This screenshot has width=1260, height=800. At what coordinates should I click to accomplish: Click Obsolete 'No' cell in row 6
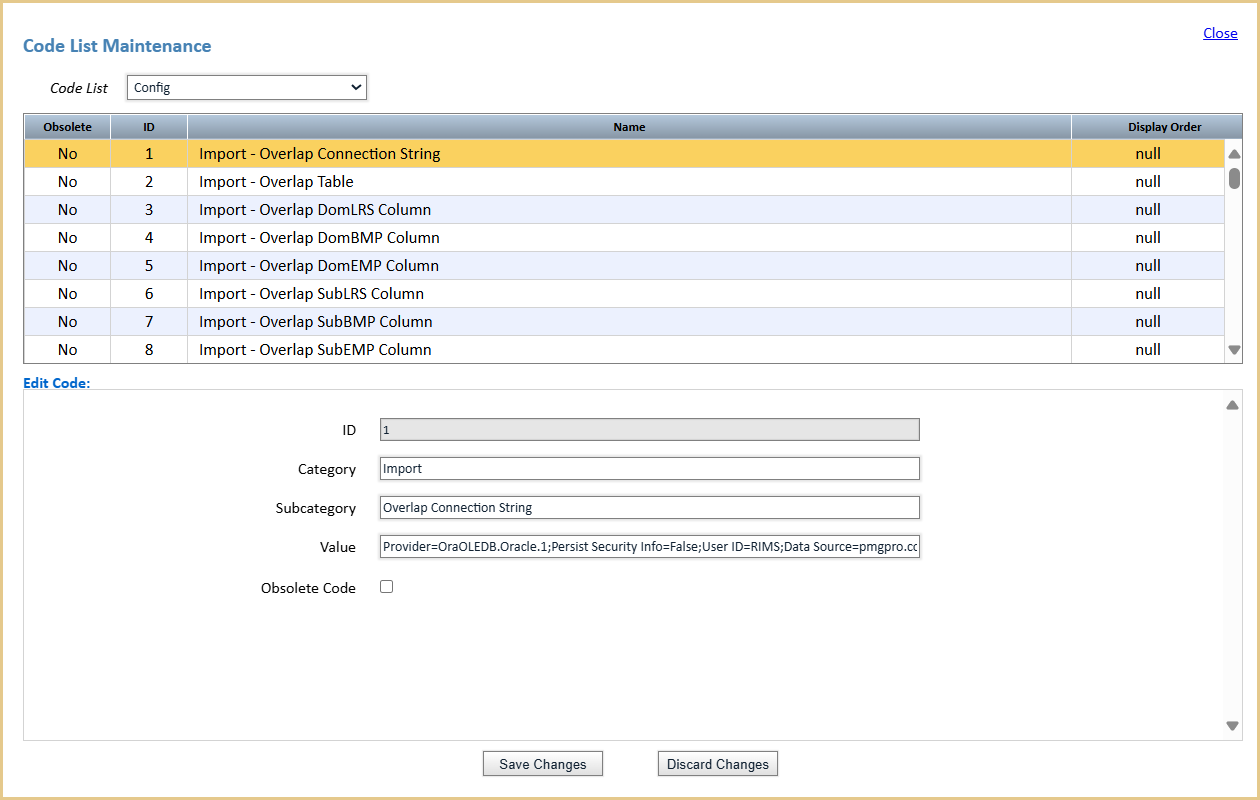pos(67,294)
